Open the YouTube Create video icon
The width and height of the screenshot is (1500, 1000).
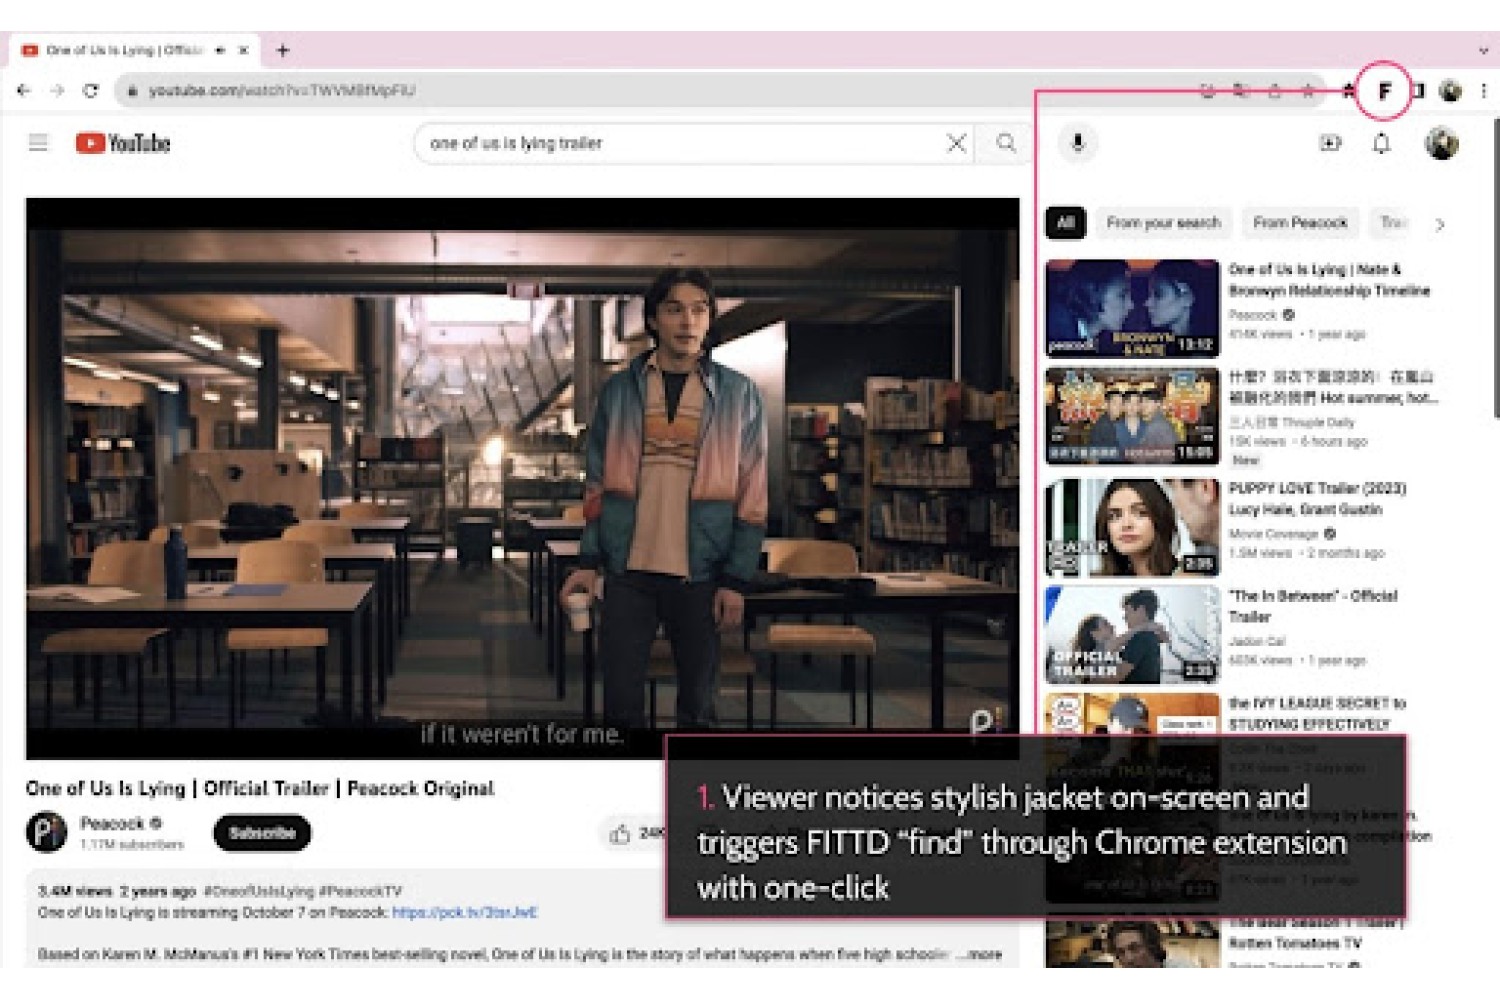[1330, 143]
